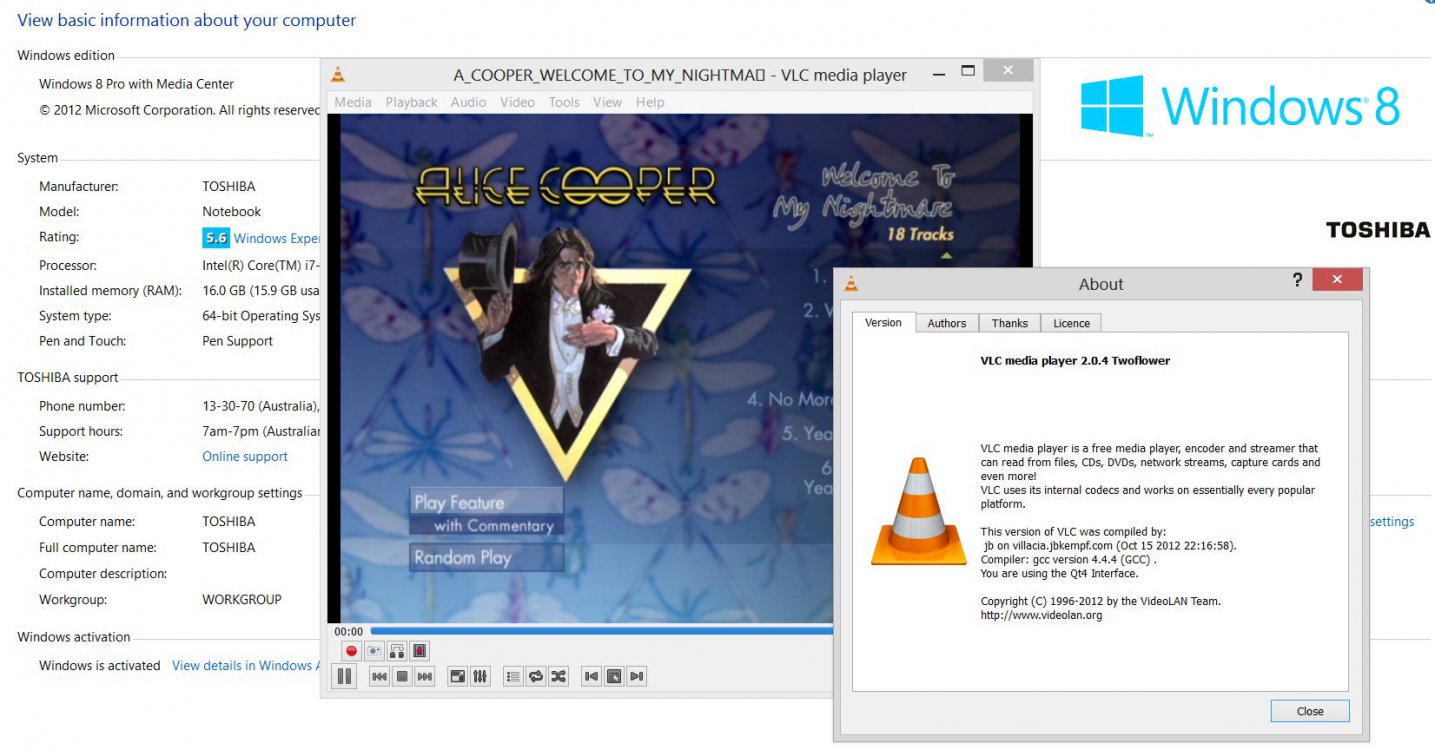Show the VLC playlist
The height and width of the screenshot is (750, 1435).
click(513, 677)
